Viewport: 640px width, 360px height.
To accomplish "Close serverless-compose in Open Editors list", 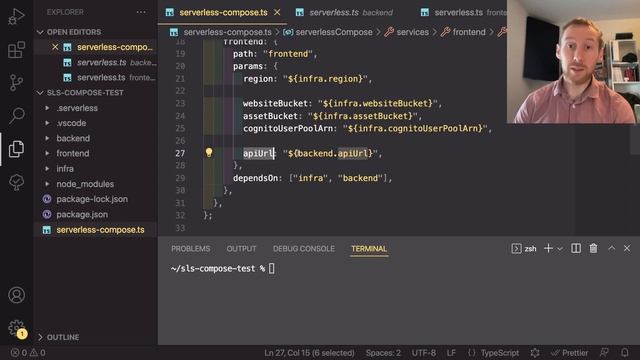I will point(55,47).
